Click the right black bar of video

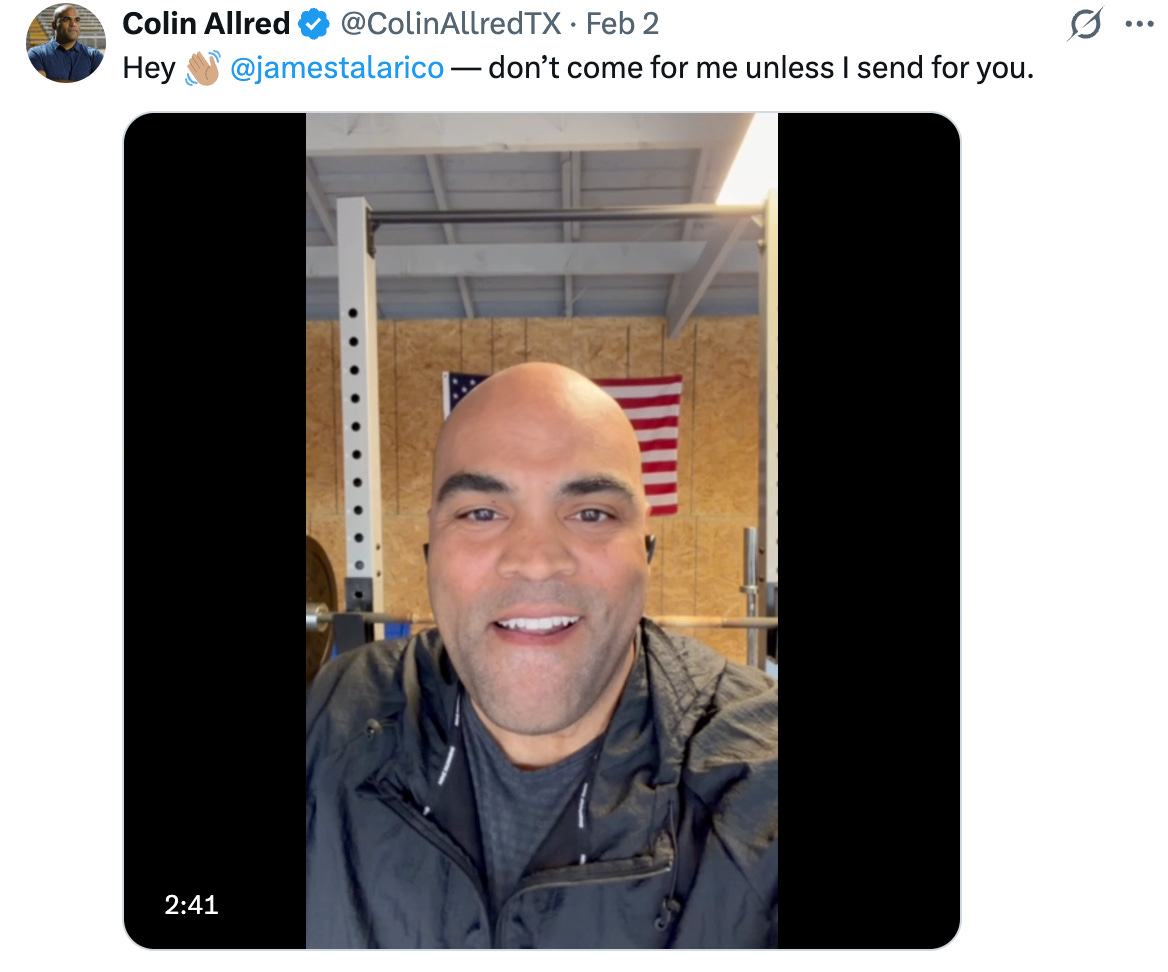pyautogui.click(x=869, y=521)
